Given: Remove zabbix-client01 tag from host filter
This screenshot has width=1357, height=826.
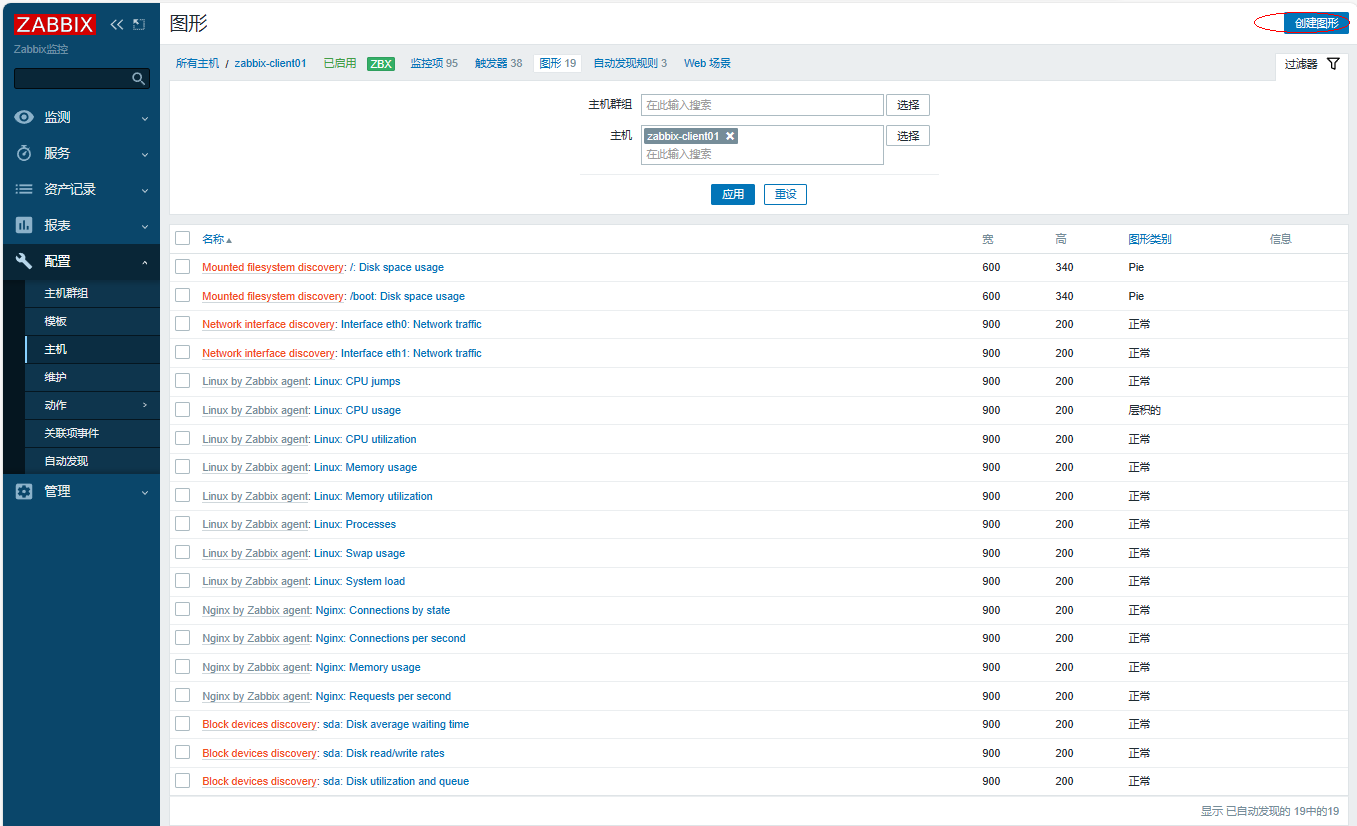Looking at the screenshot, I should (730, 136).
